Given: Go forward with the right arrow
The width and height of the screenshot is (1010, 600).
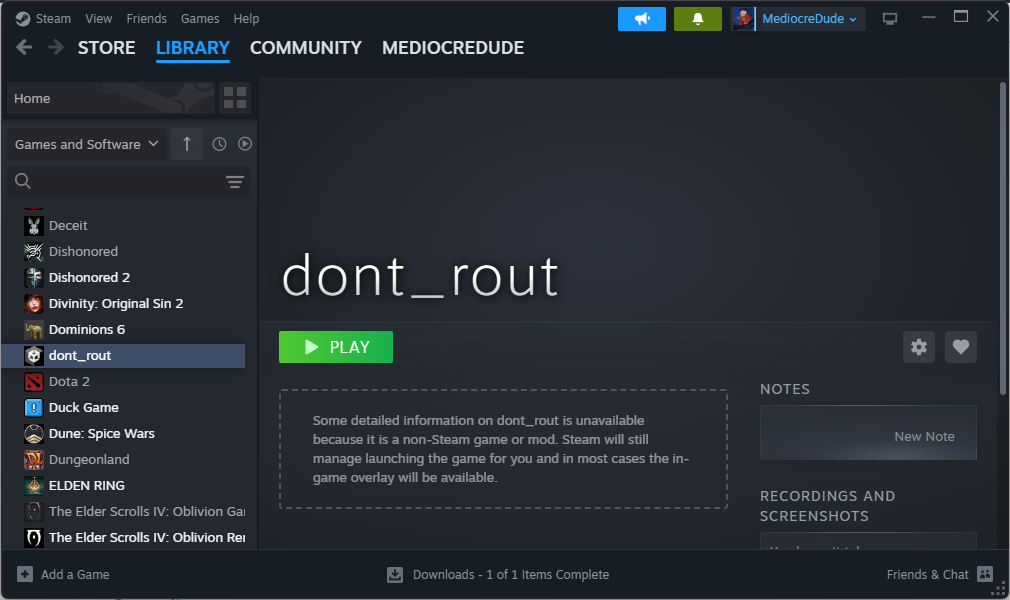Looking at the screenshot, I should (55, 47).
